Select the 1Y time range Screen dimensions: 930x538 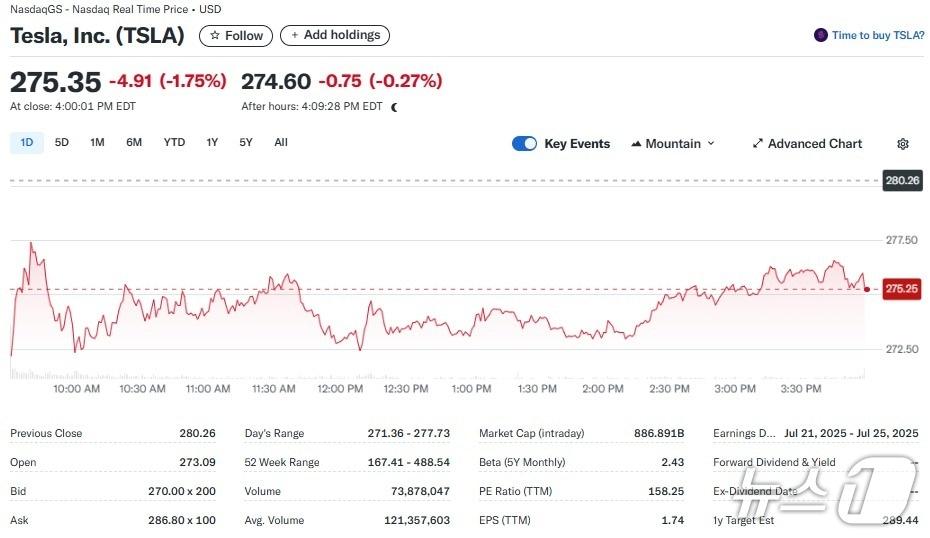(212, 143)
